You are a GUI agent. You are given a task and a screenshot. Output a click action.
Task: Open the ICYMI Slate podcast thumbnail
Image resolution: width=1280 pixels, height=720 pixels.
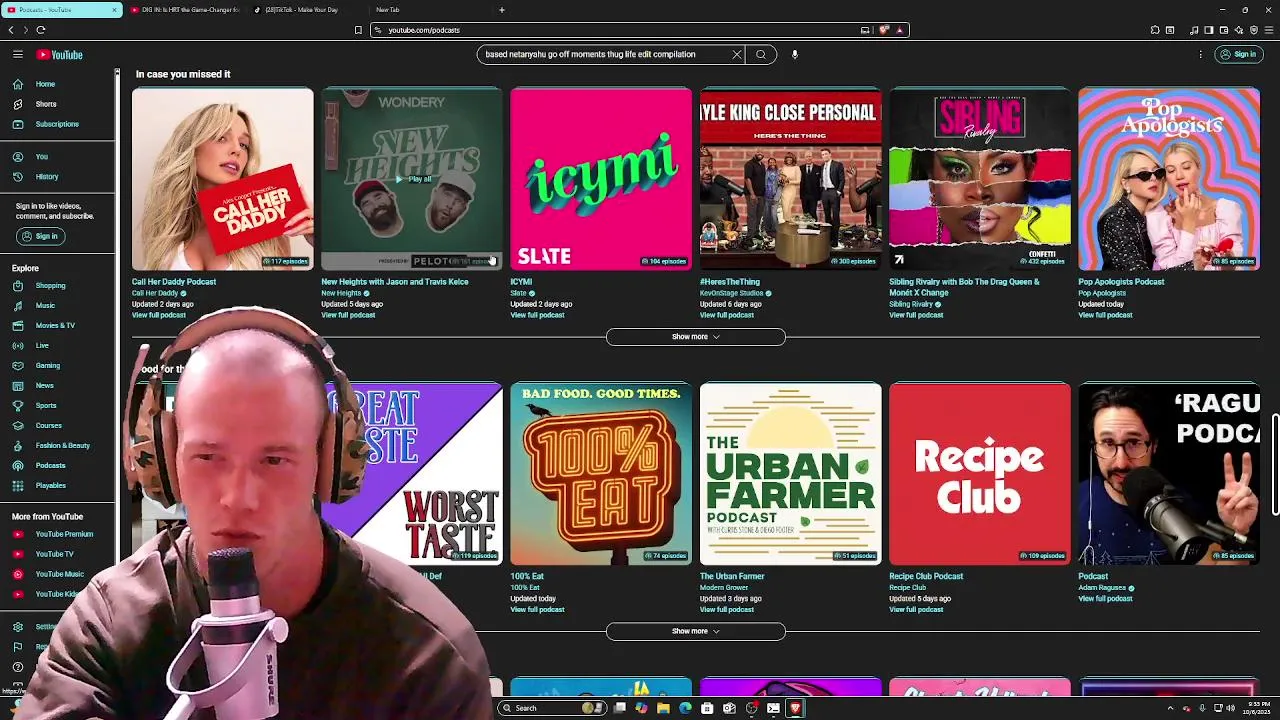point(601,179)
